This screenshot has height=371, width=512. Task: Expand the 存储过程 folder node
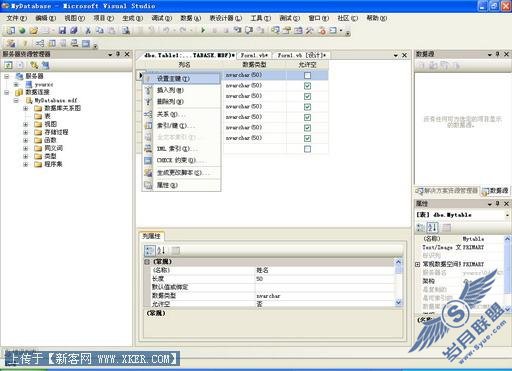click(25, 132)
